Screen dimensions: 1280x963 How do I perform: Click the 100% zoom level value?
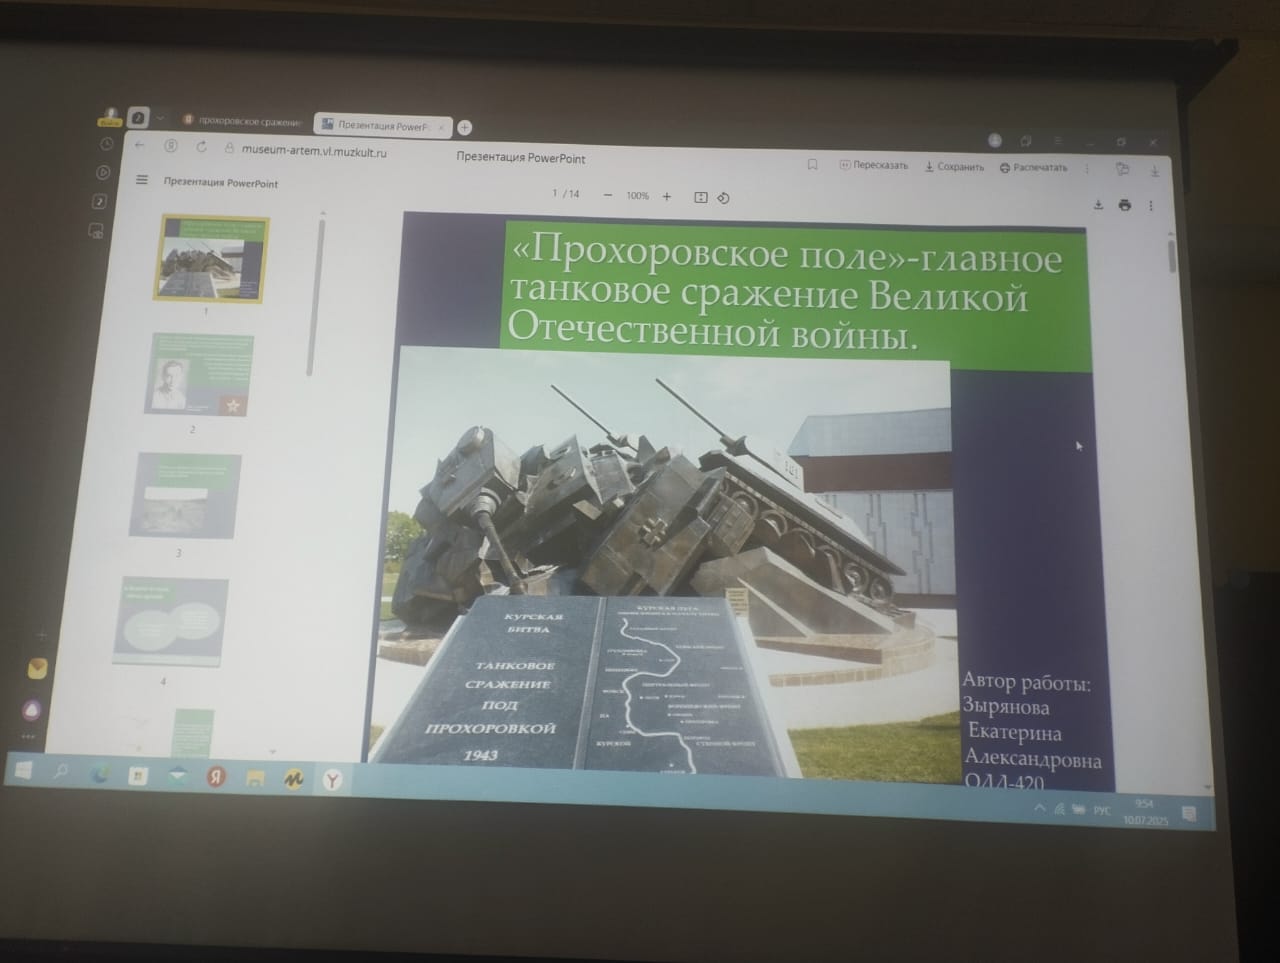638,196
